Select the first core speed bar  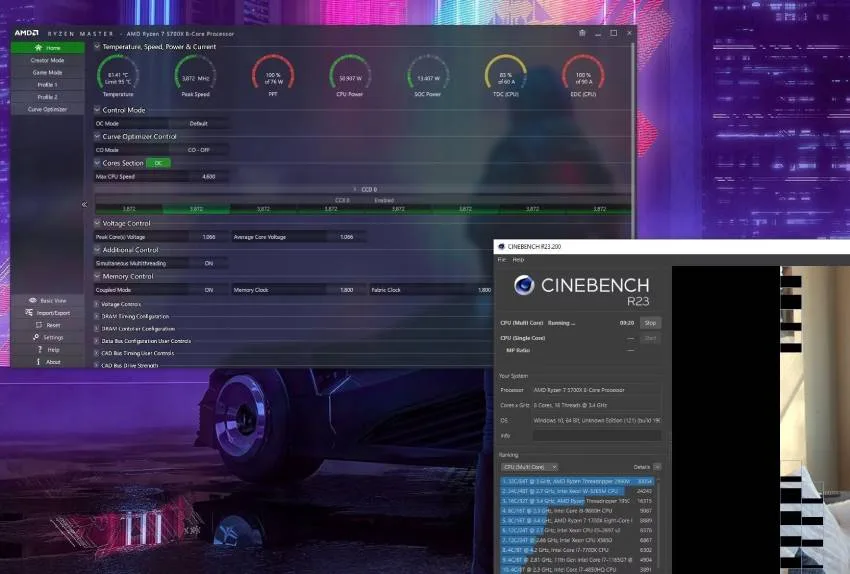coord(129,209)
